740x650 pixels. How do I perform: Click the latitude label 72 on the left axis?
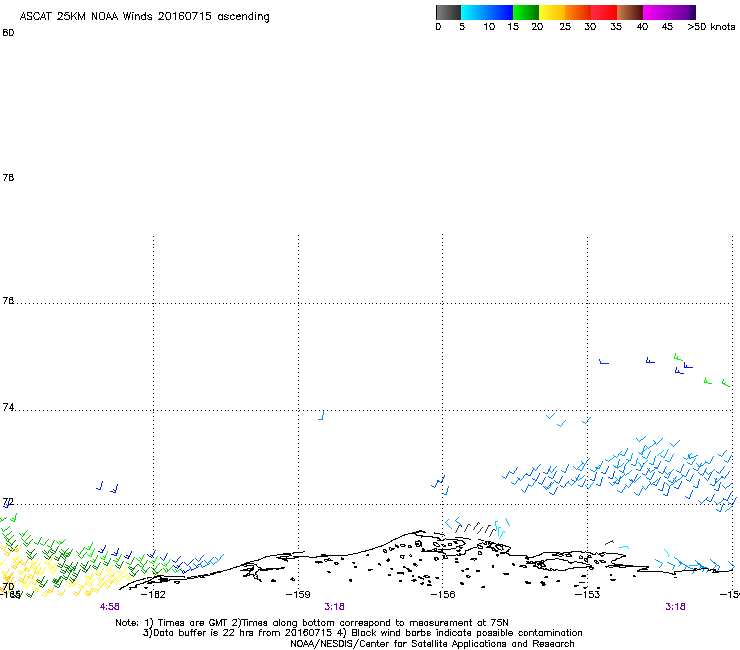8,502
